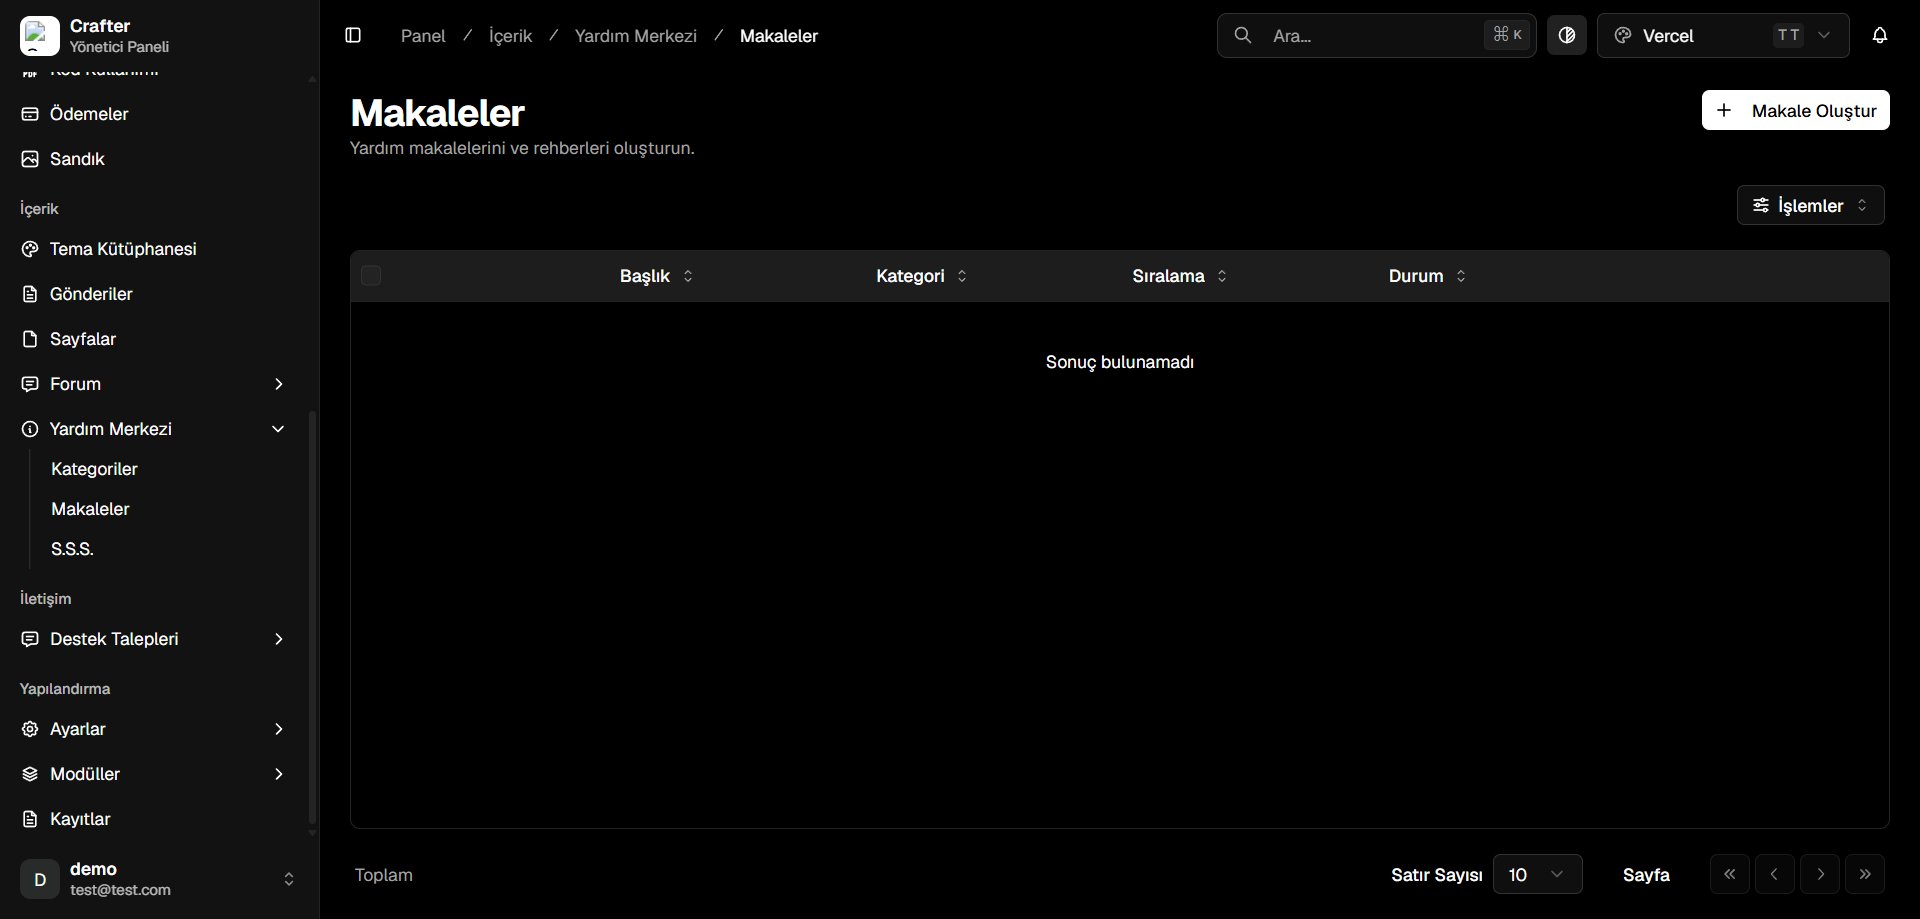Click the sidebar vertical scrollbar
The height and width of the screenshot is (919, 1920).
pos(312,616)
